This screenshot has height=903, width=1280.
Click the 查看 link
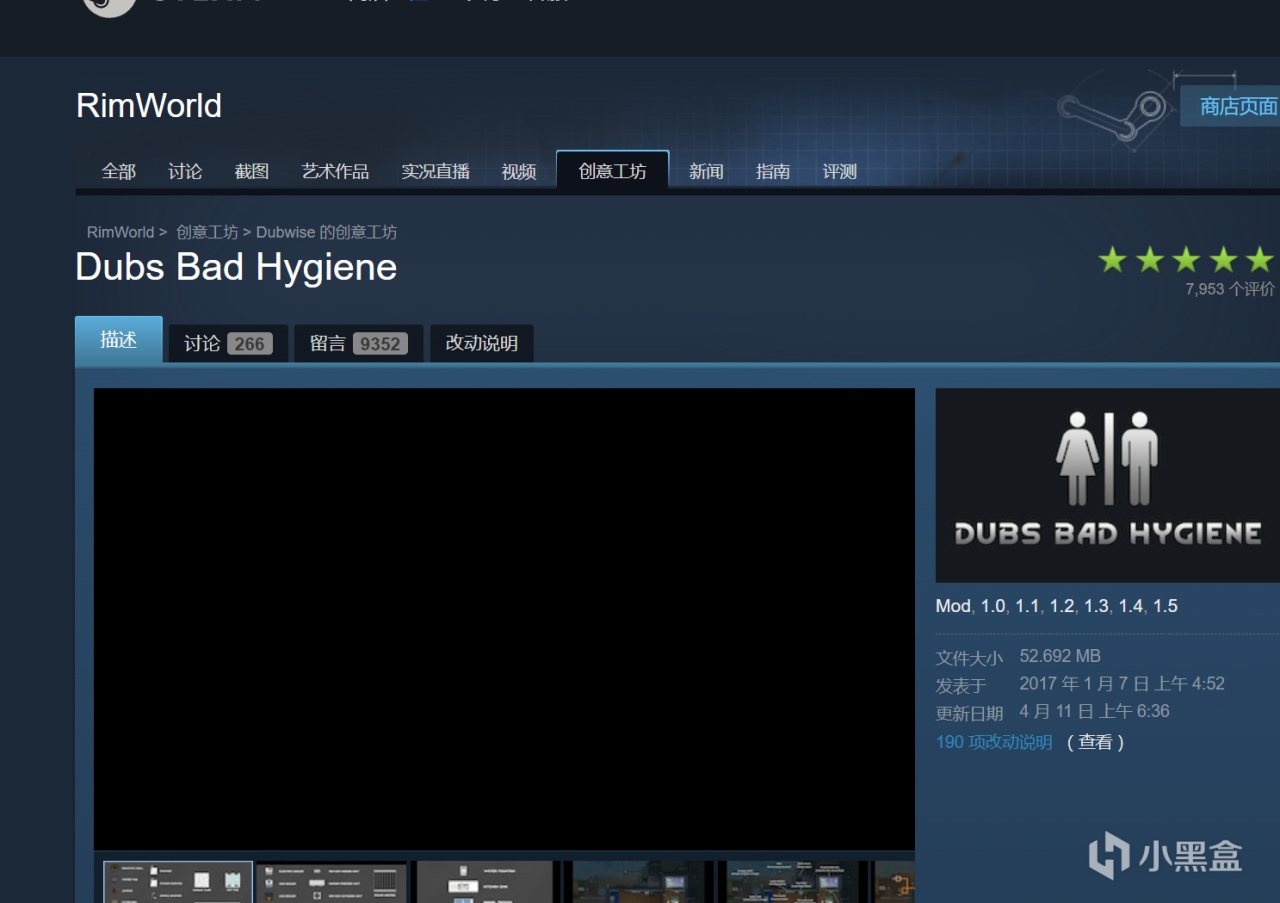coord(1096,742)
